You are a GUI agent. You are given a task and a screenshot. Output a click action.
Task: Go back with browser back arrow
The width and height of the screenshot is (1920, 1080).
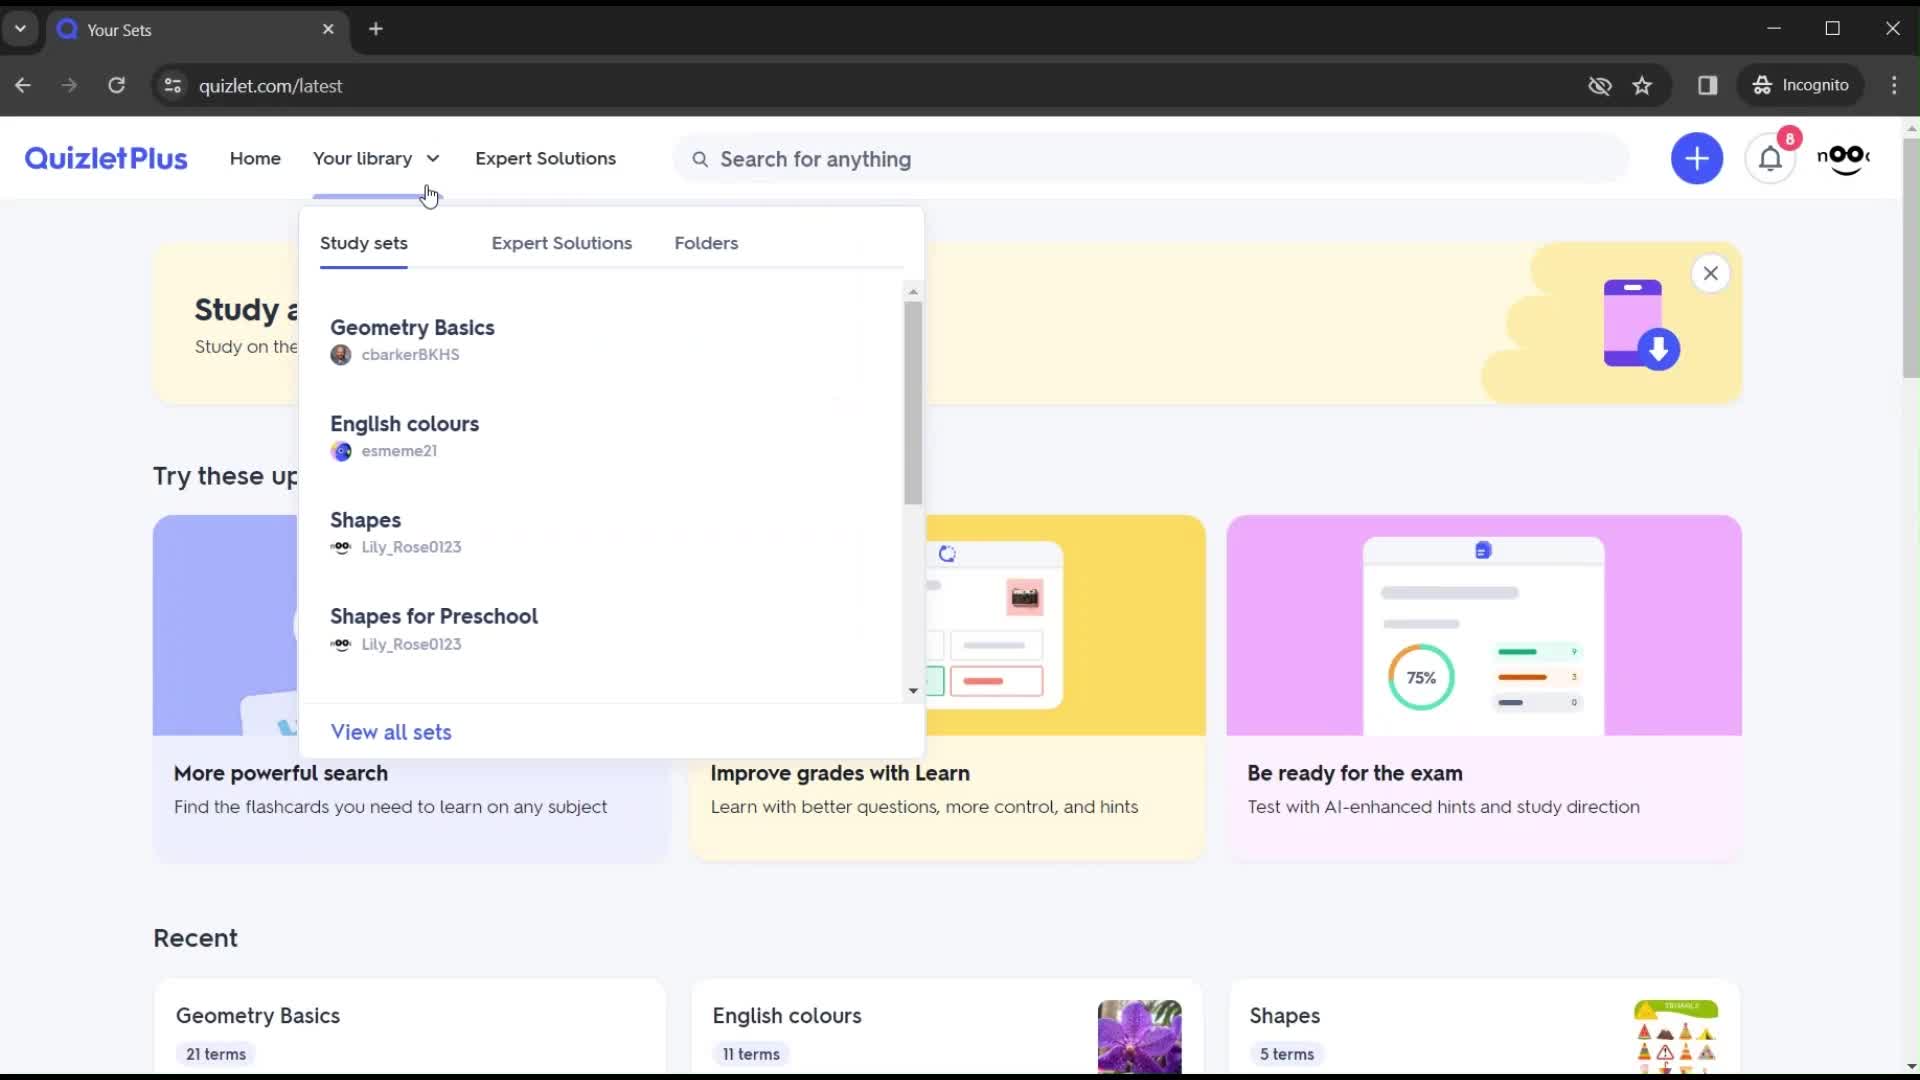23,85
